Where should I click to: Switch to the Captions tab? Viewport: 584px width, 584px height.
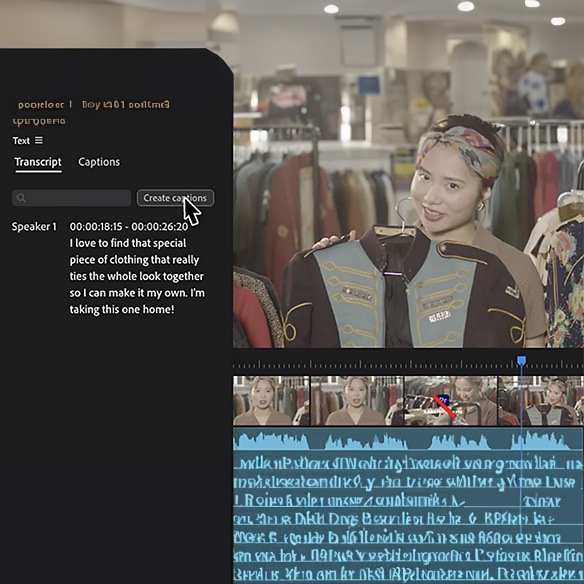tap(99, 162)
